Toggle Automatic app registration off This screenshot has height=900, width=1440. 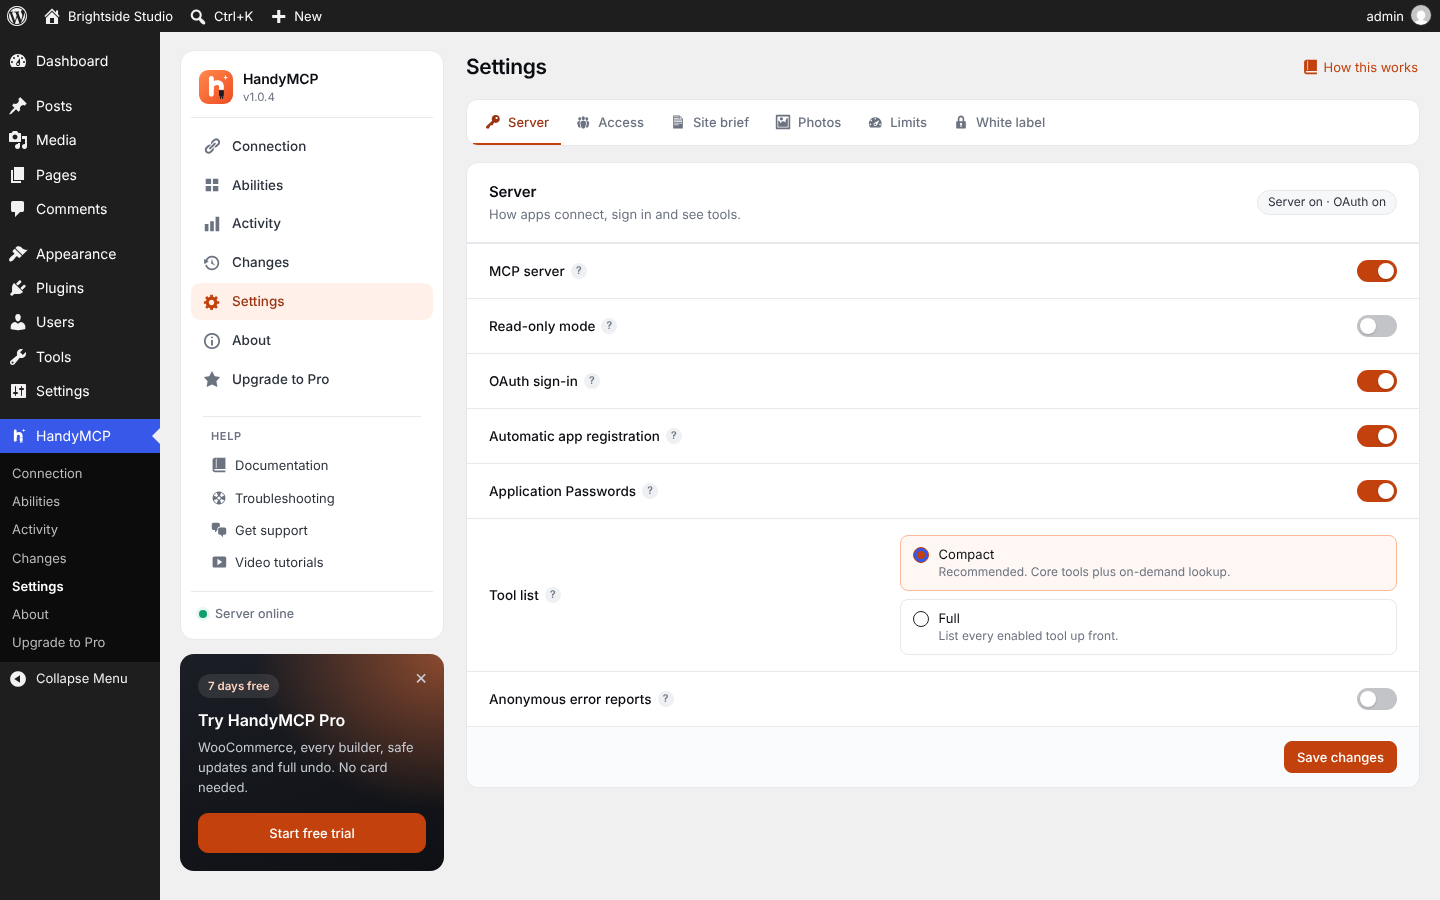(1377, 436)
